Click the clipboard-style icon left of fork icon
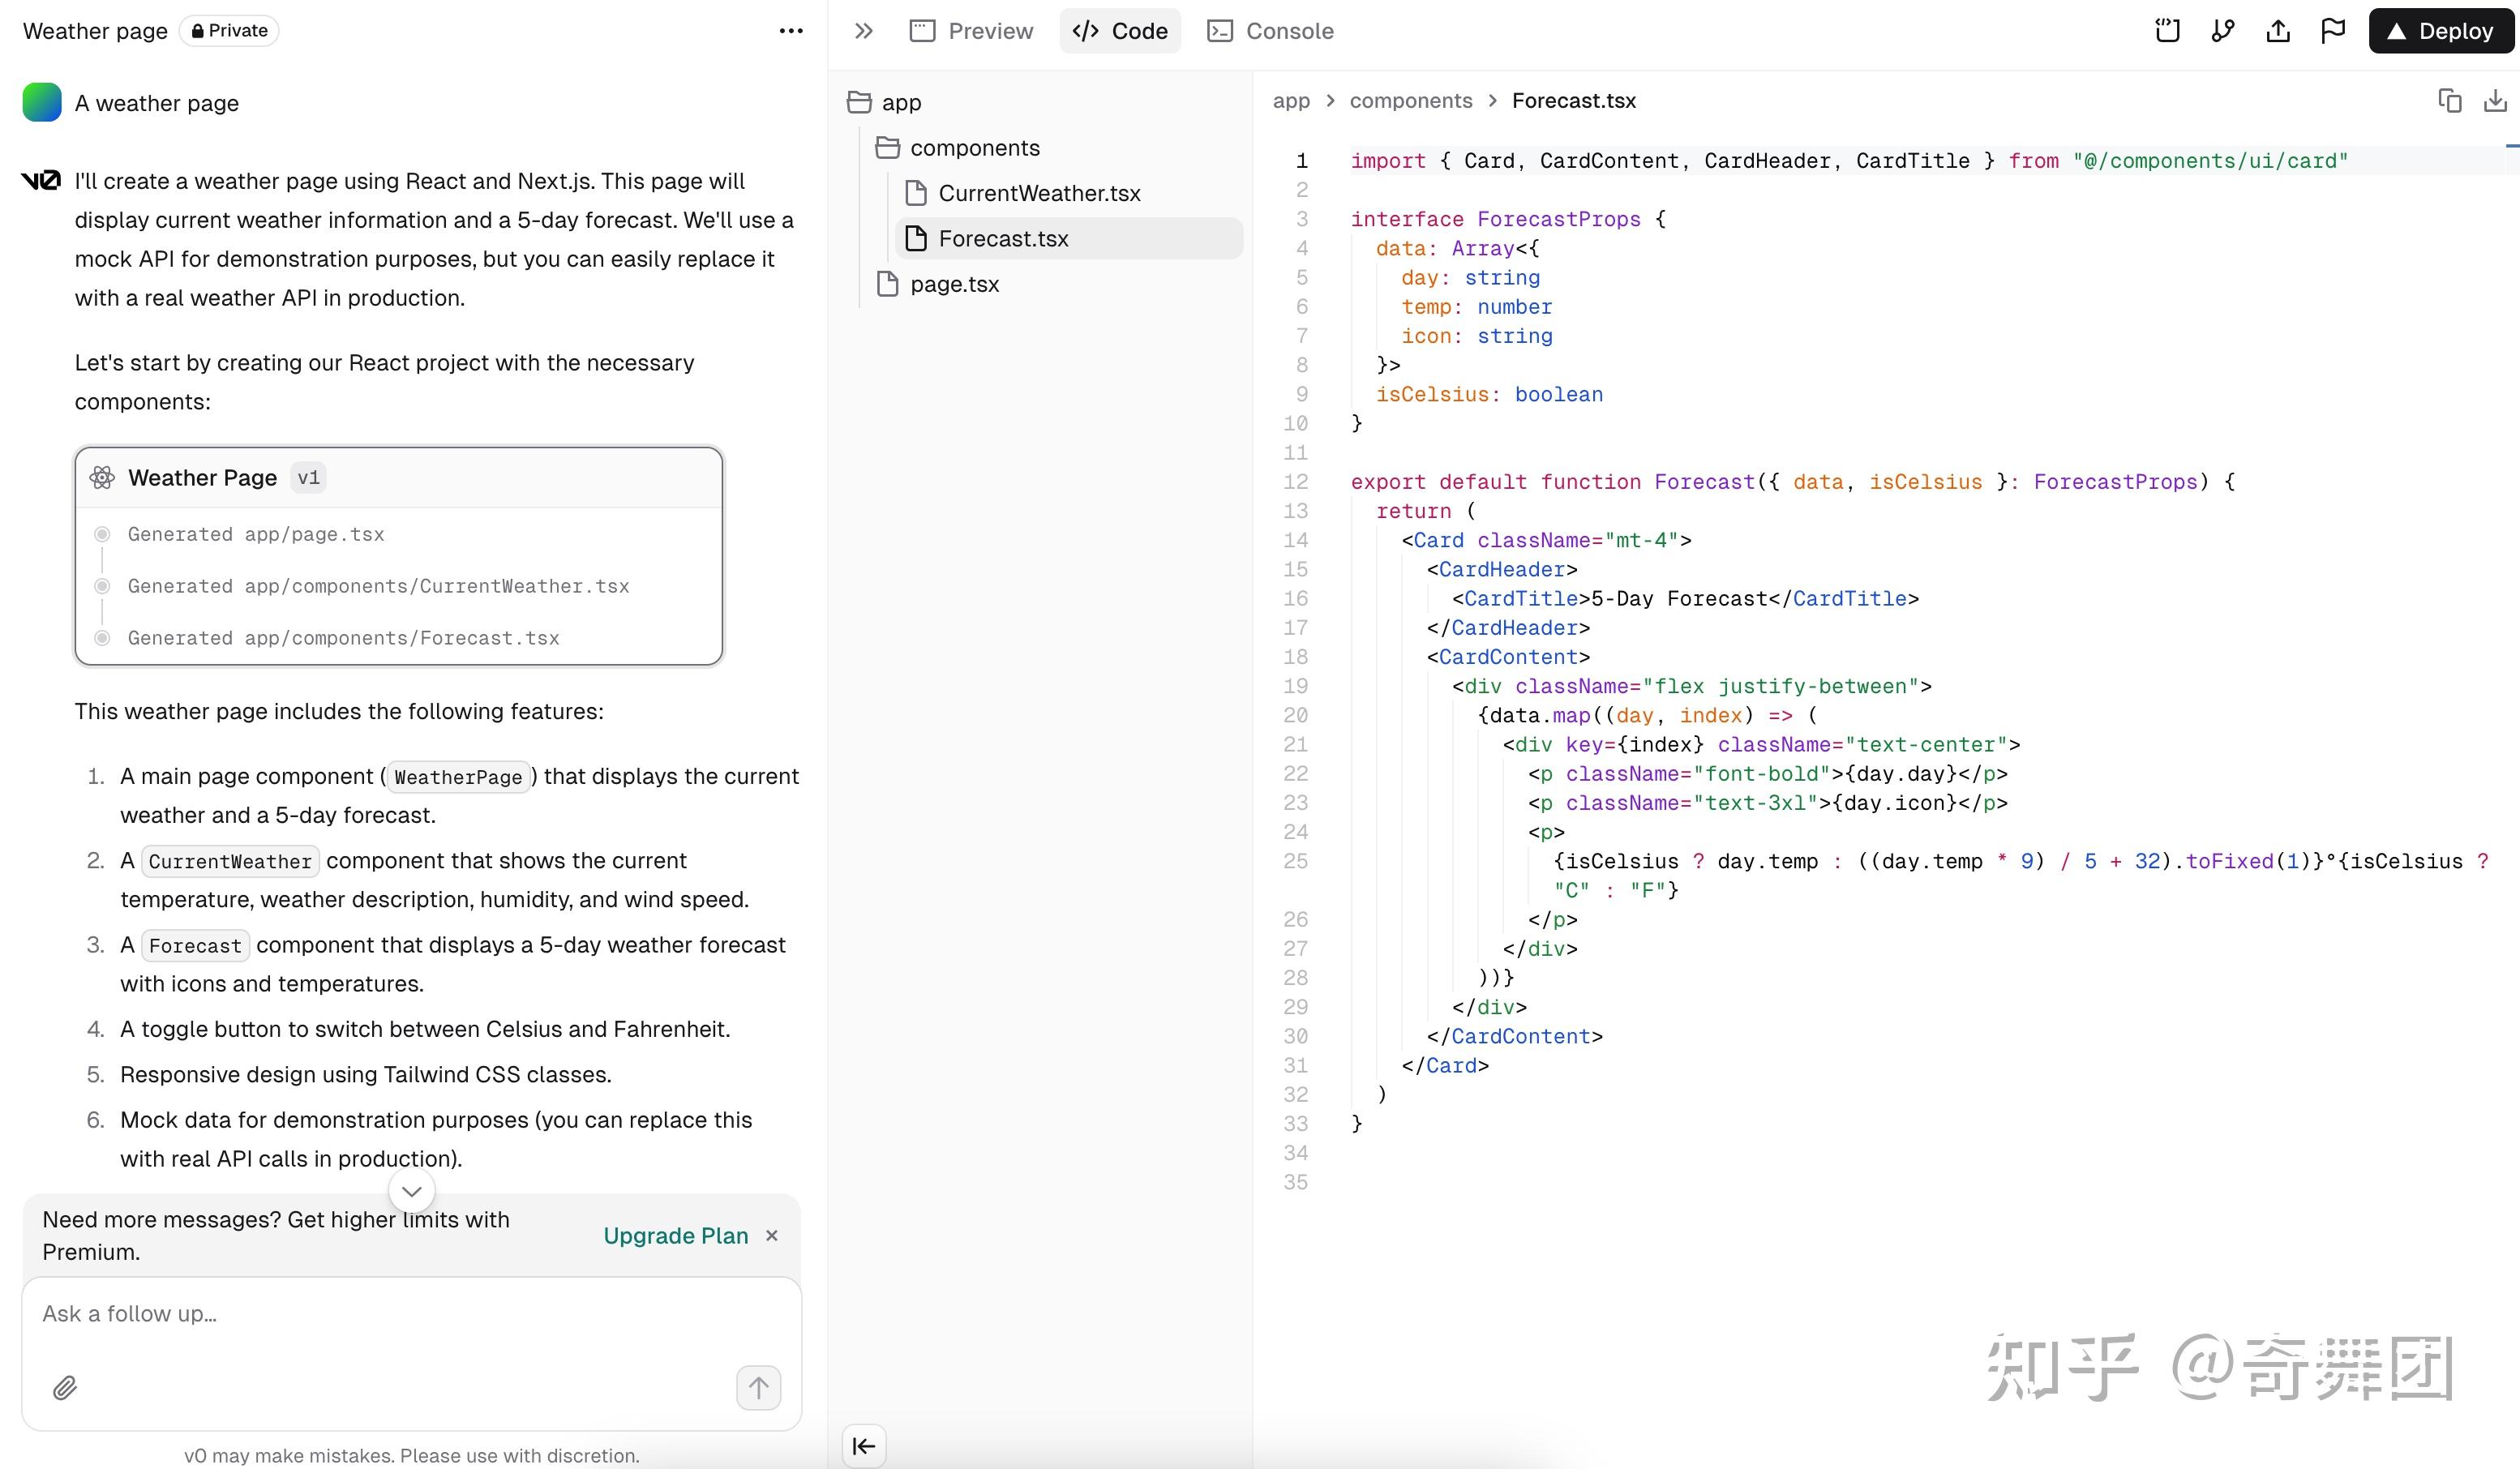Viewport: 2520px width, 1469px height. pyautogui.click(x=2167, y=31)
